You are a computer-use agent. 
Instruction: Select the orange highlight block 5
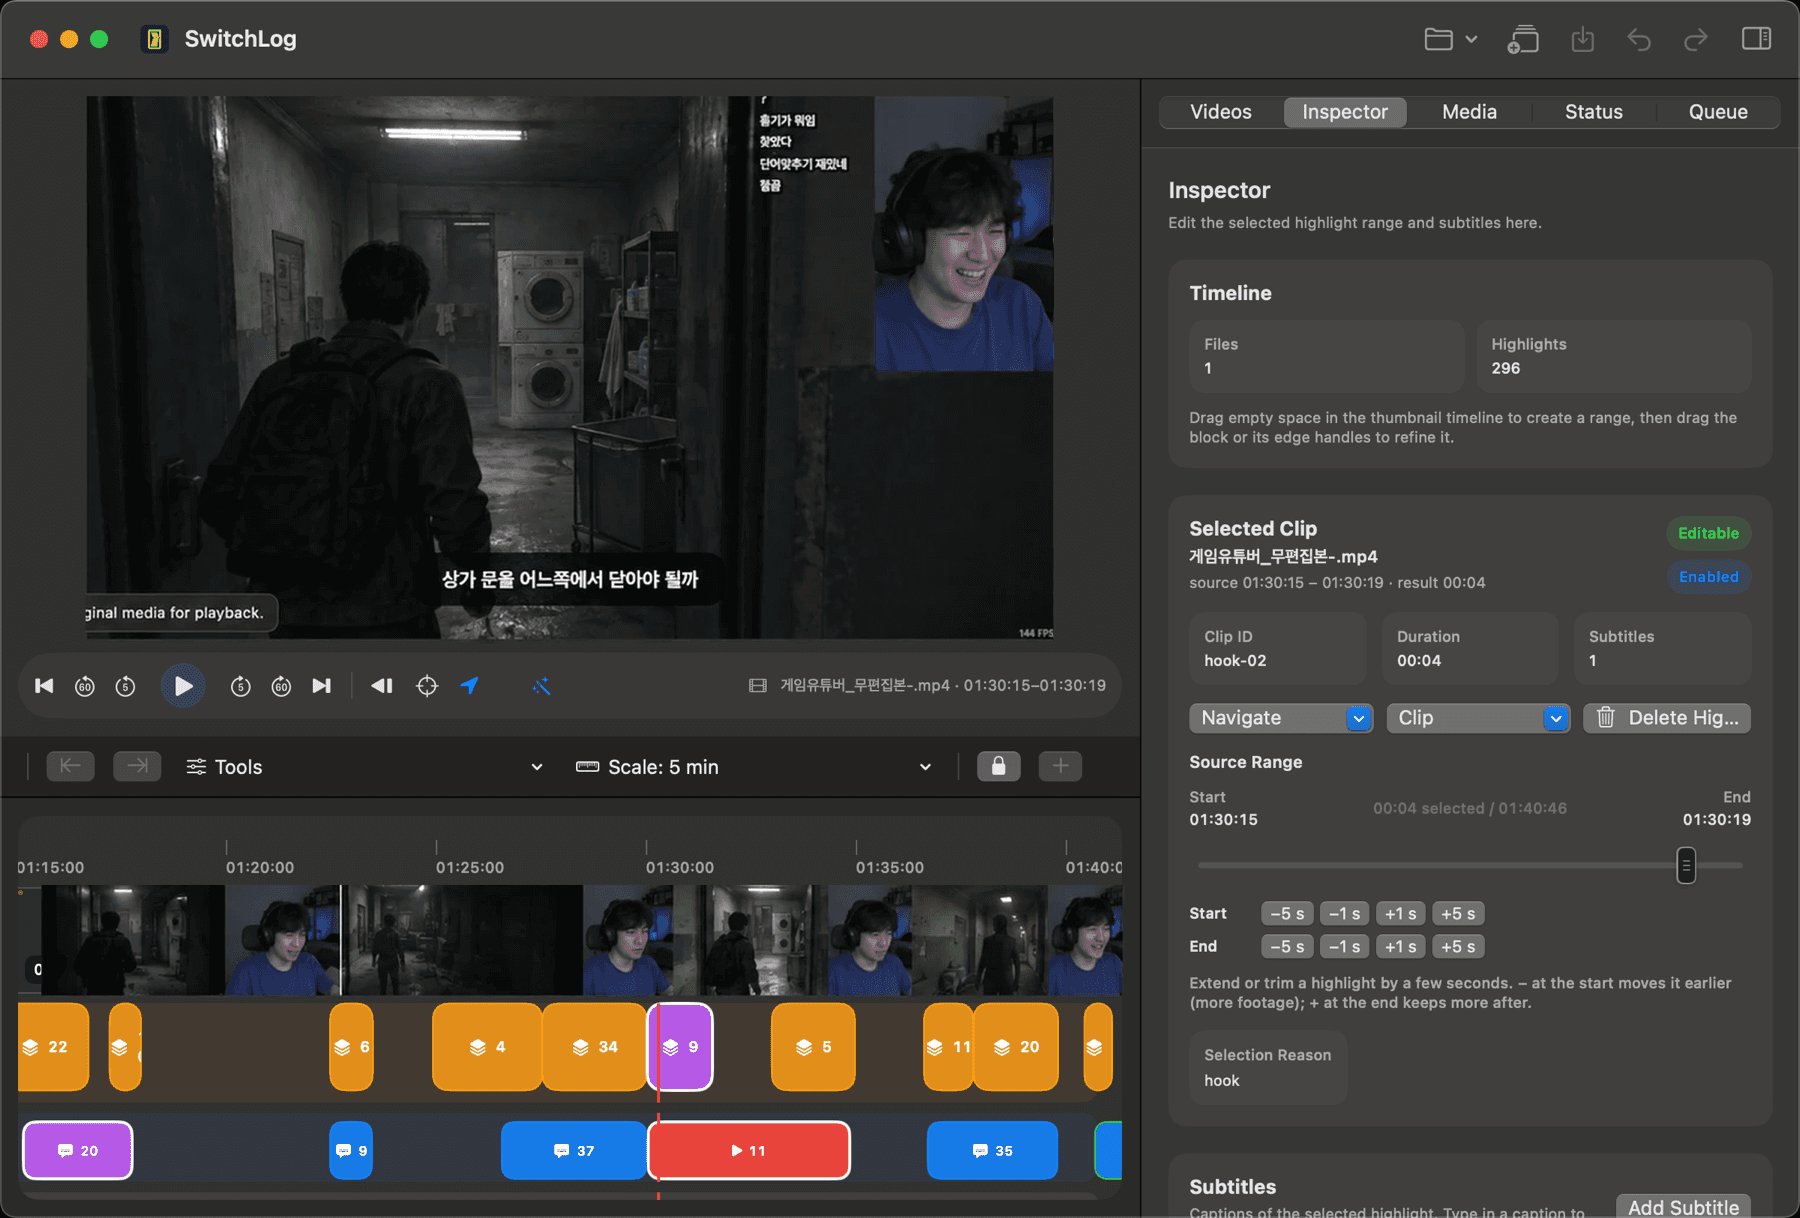click(813, 1047)
